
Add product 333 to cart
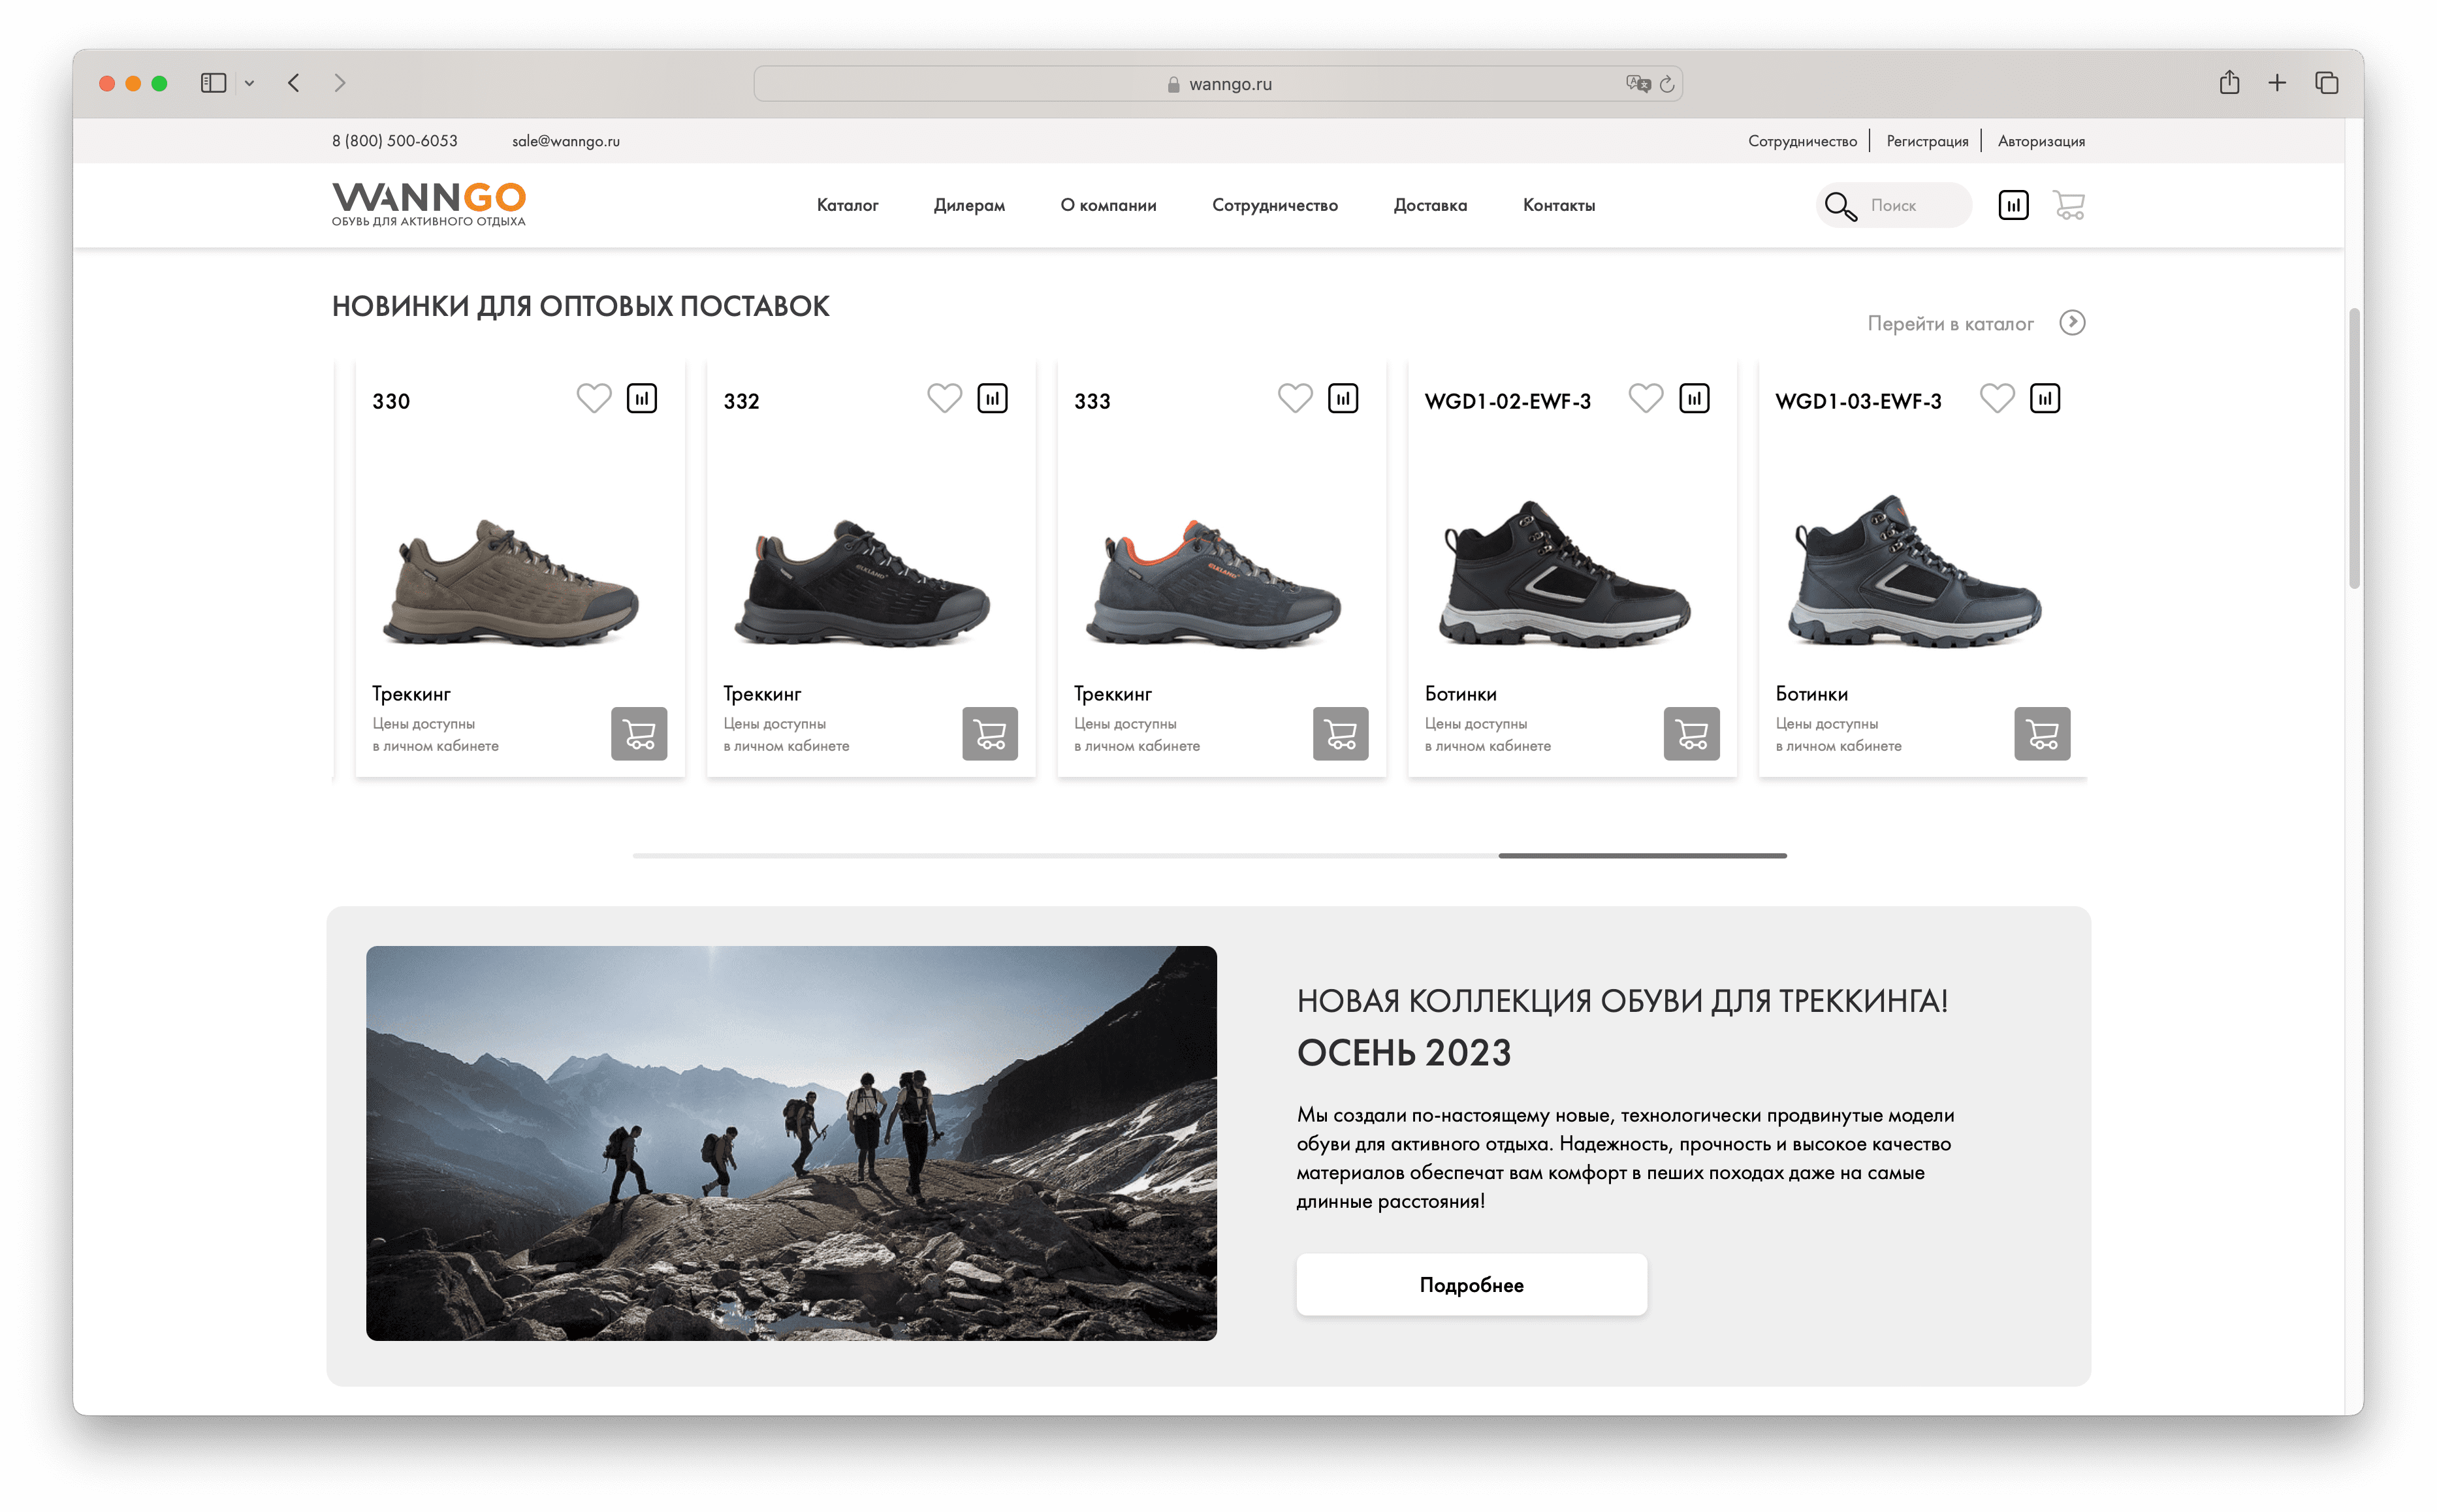(x=1341, y=734)
